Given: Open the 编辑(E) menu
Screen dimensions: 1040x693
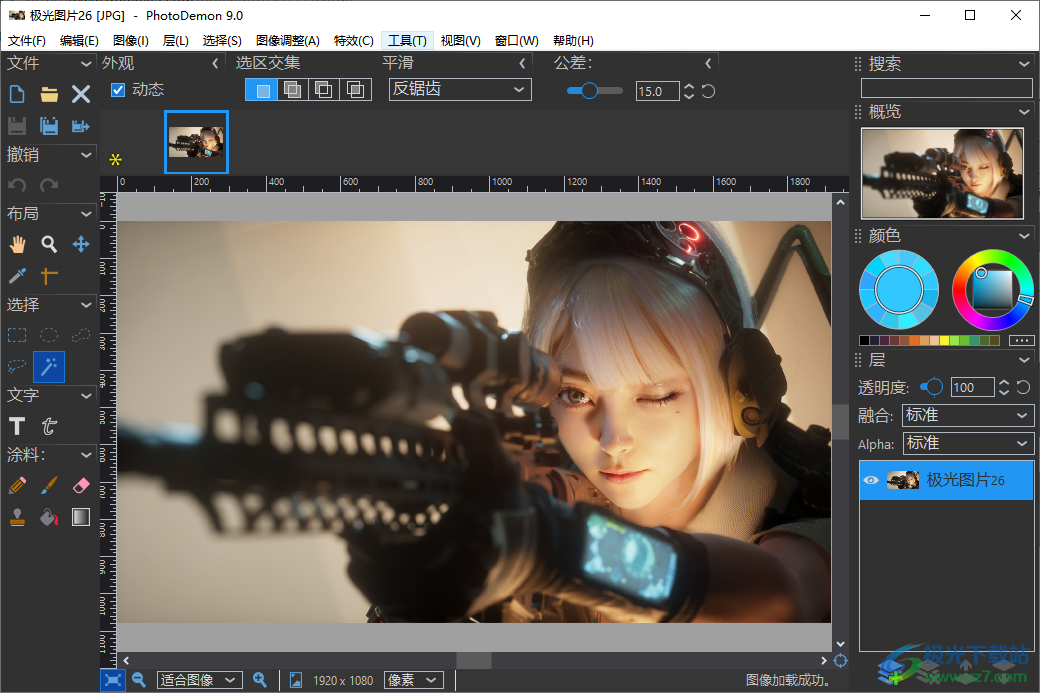Looking at the screenshot, I should click(79, 41).
